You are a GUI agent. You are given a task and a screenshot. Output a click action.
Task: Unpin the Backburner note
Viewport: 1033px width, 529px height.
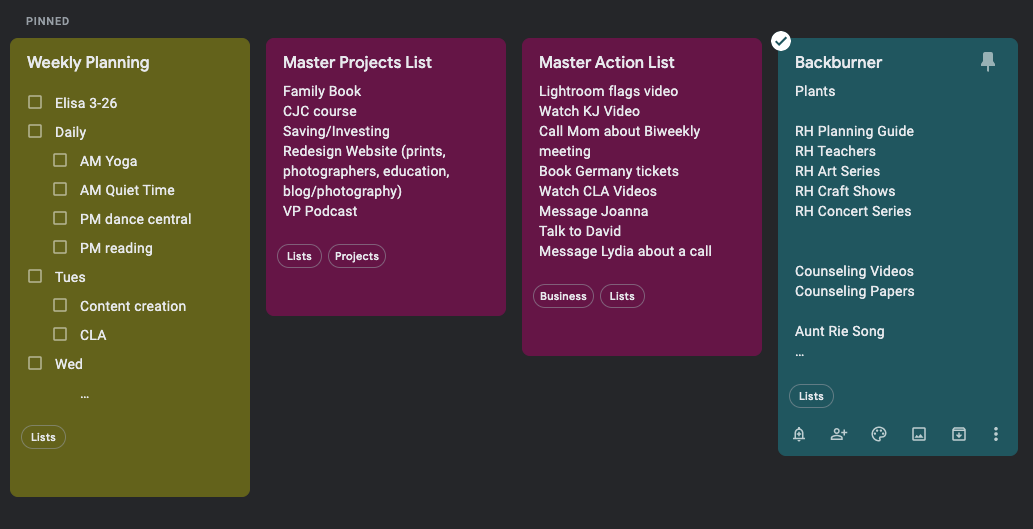click(987, 62)
